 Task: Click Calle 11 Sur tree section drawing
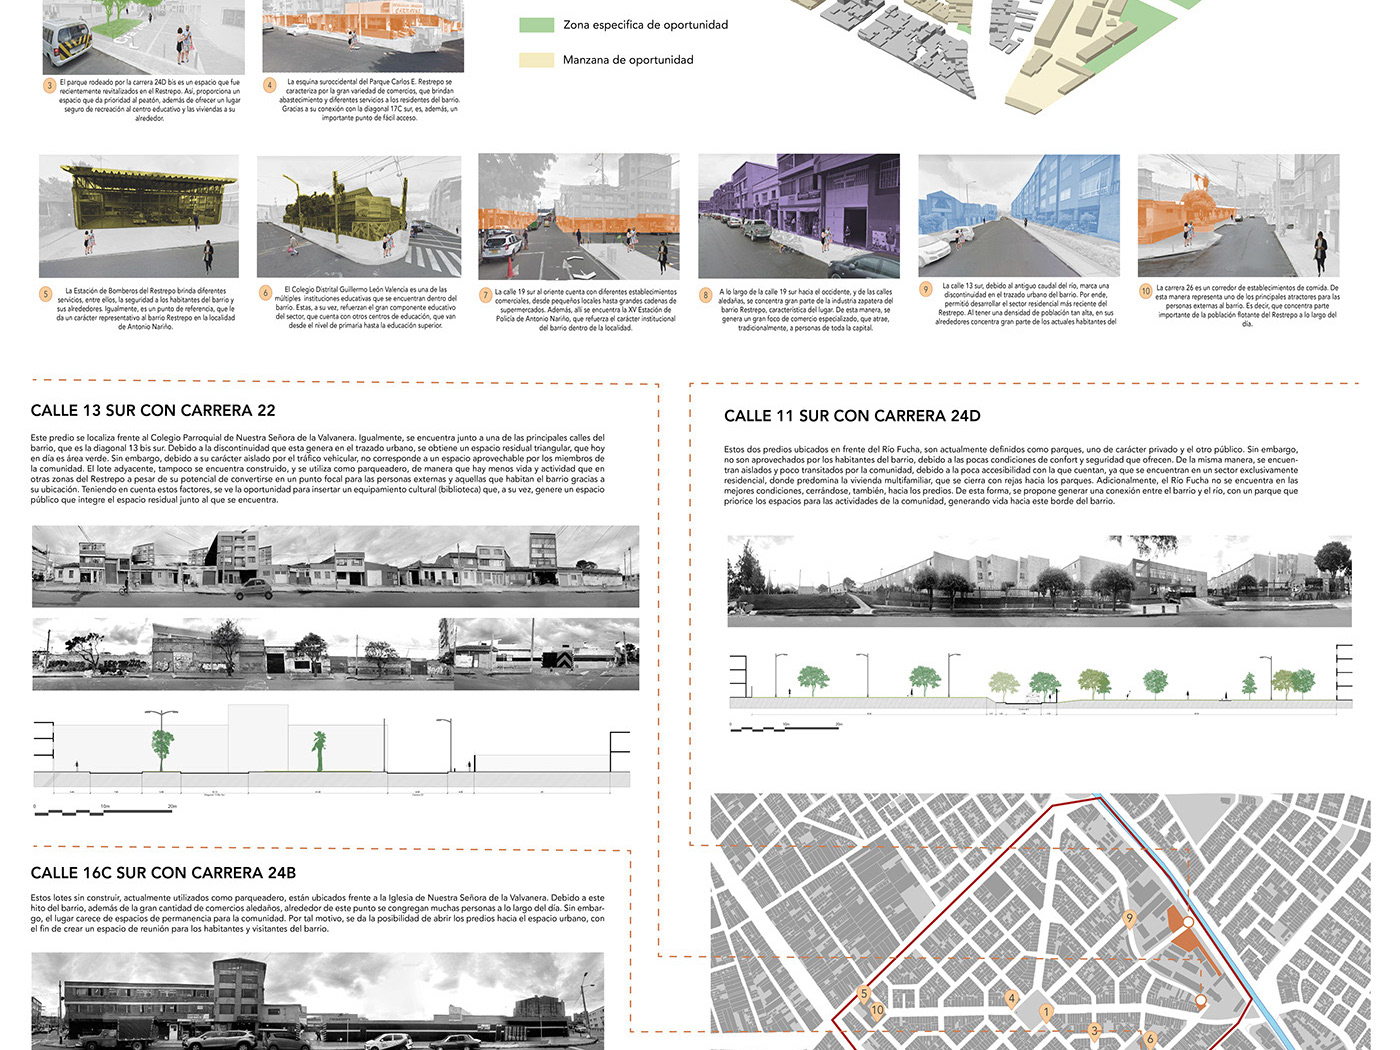[1040, 680]
